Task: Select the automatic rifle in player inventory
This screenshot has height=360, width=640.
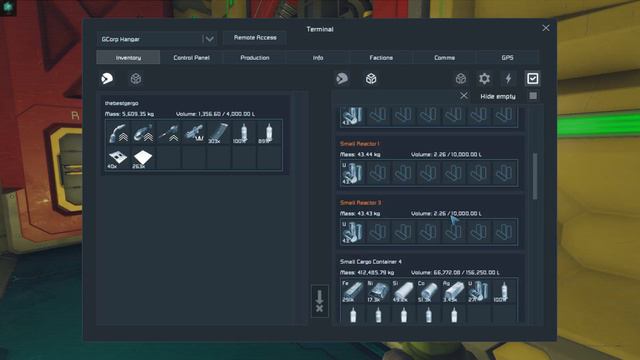Action: pyautogui.click(x=194, y=133)
